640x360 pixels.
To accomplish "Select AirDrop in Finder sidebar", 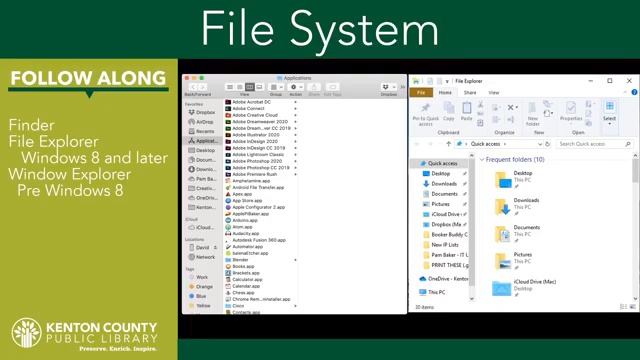I will pyautogui.click(x=202, y=122).
